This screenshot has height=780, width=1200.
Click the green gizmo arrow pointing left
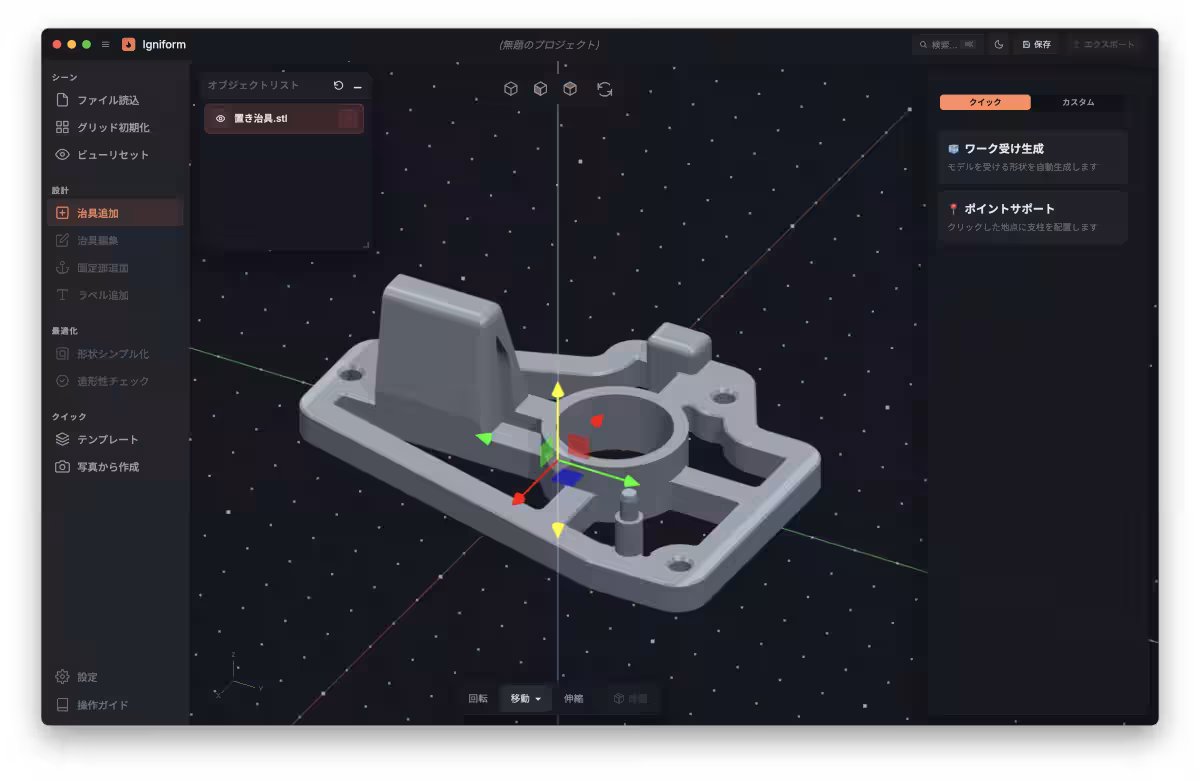pos(484,438)
